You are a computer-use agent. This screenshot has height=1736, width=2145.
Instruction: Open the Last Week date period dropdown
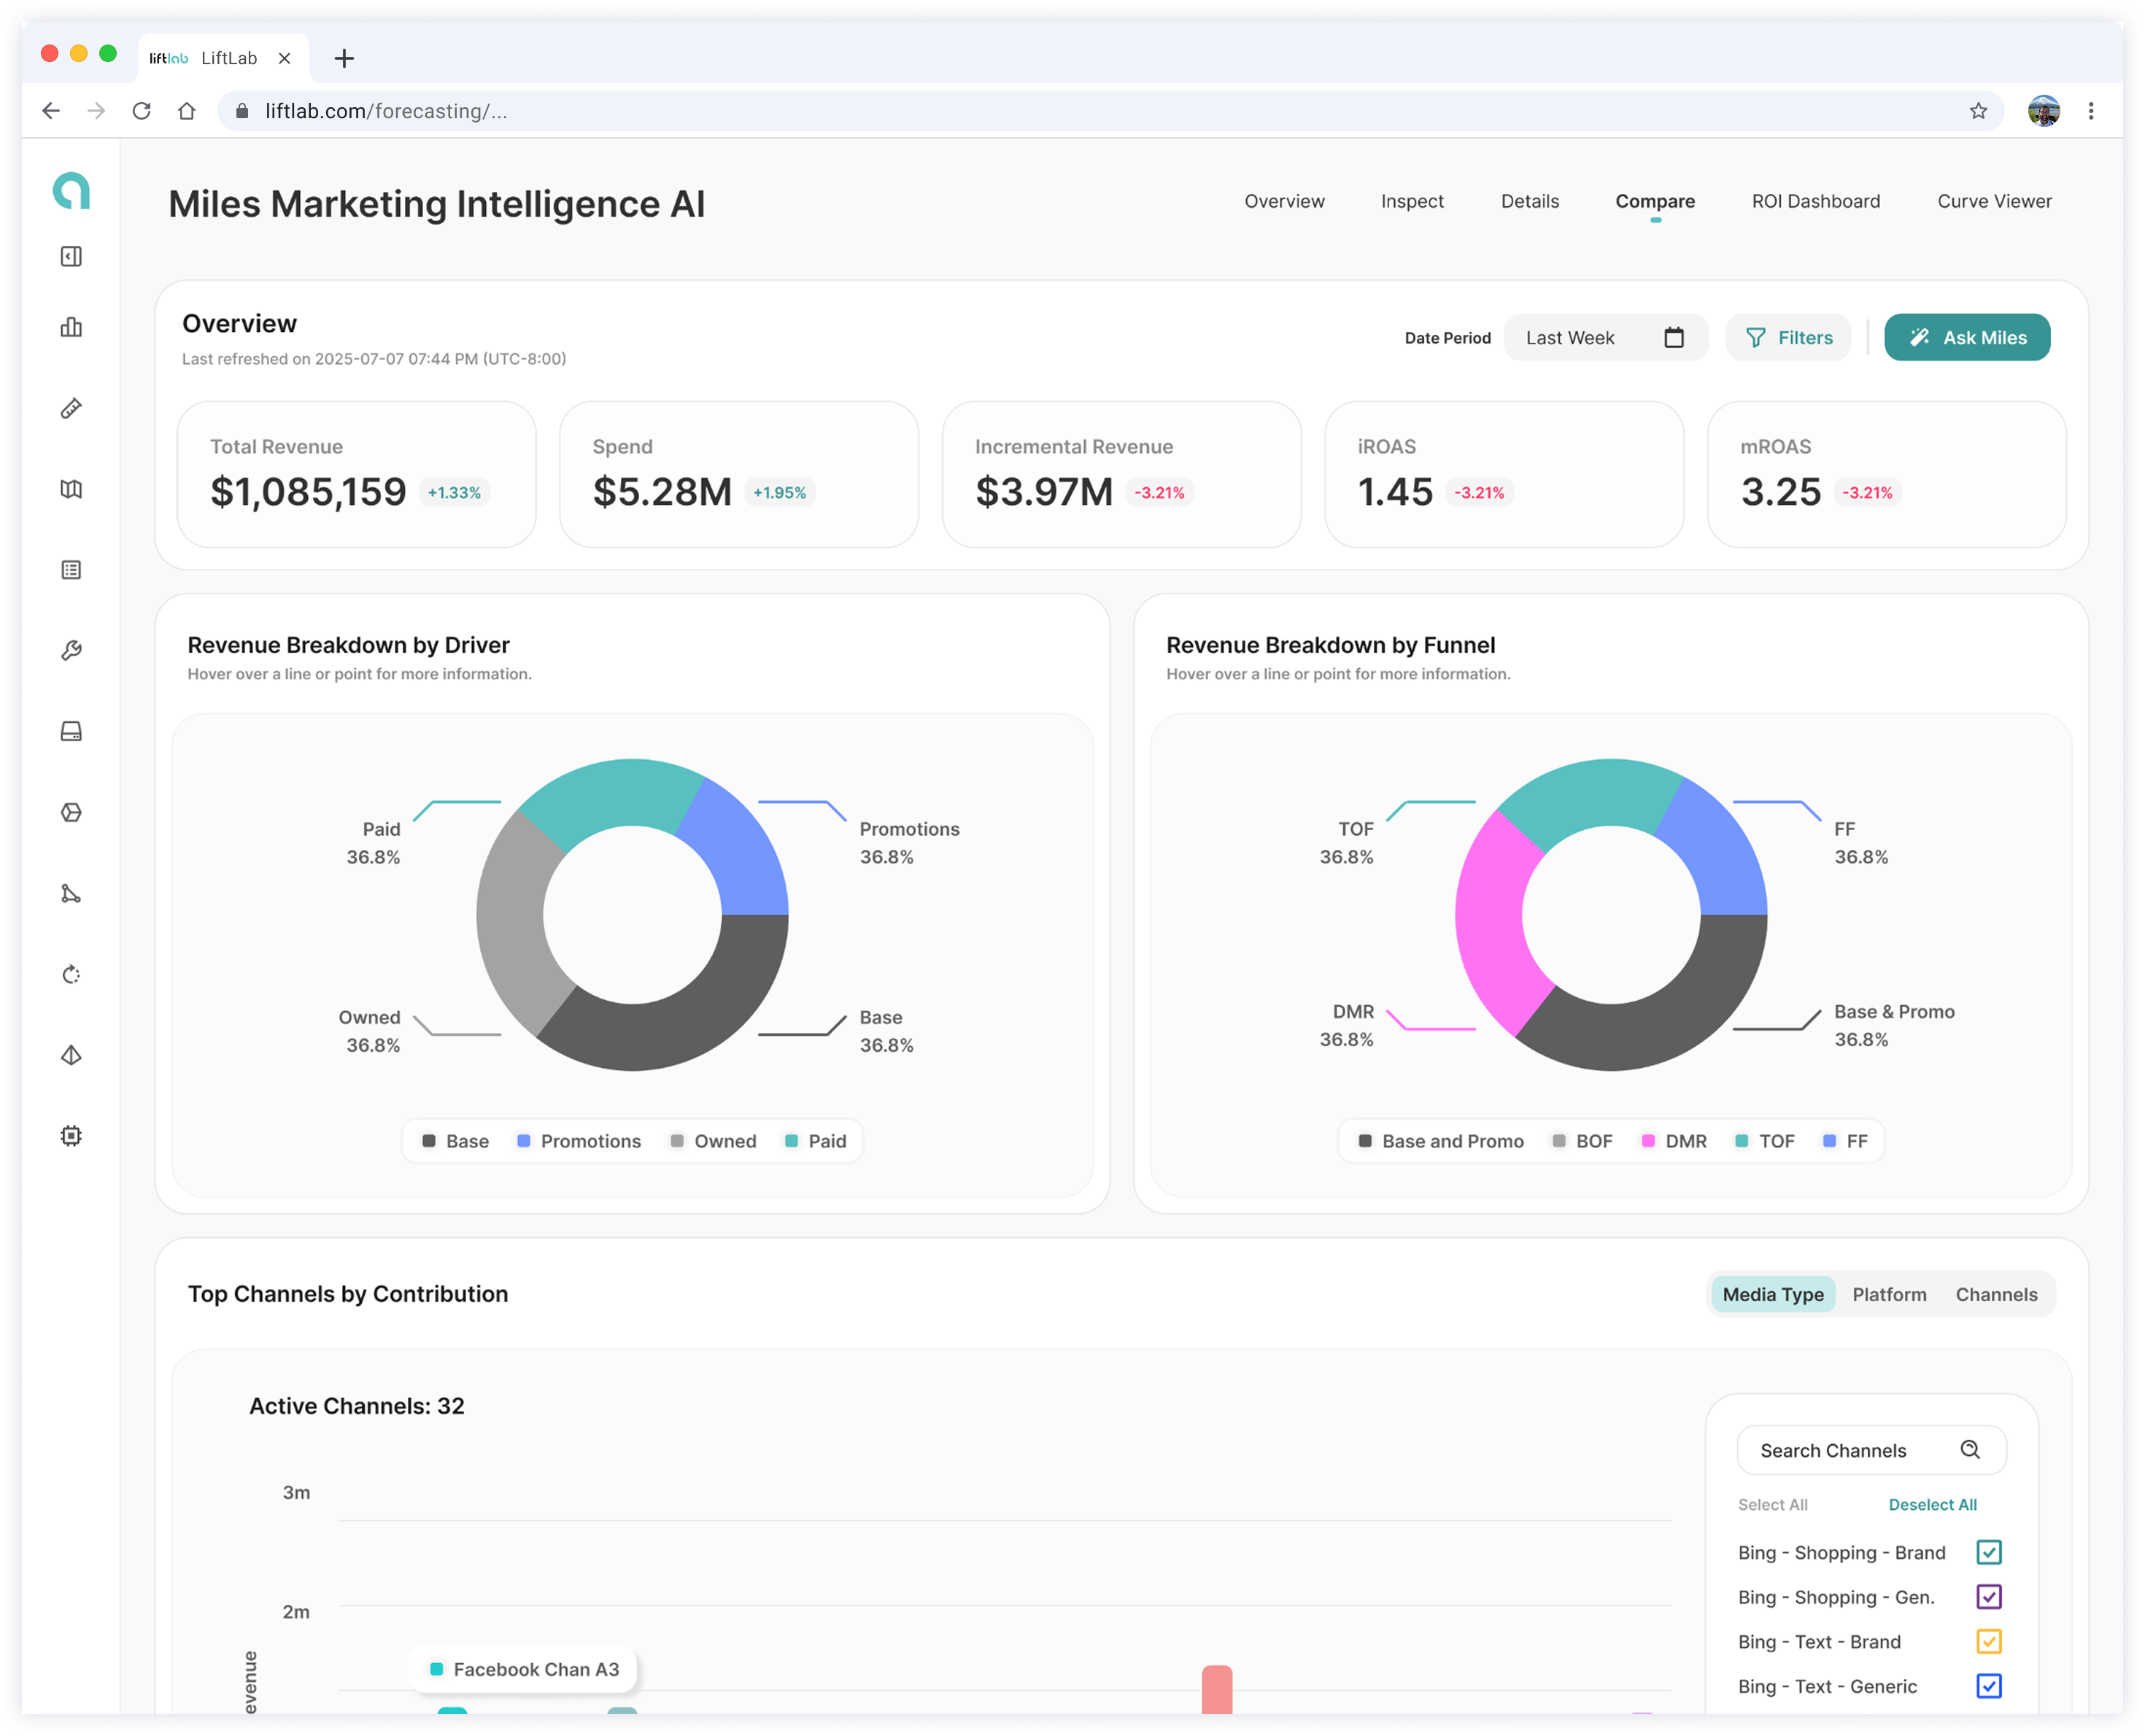[x=1606, y=338]
